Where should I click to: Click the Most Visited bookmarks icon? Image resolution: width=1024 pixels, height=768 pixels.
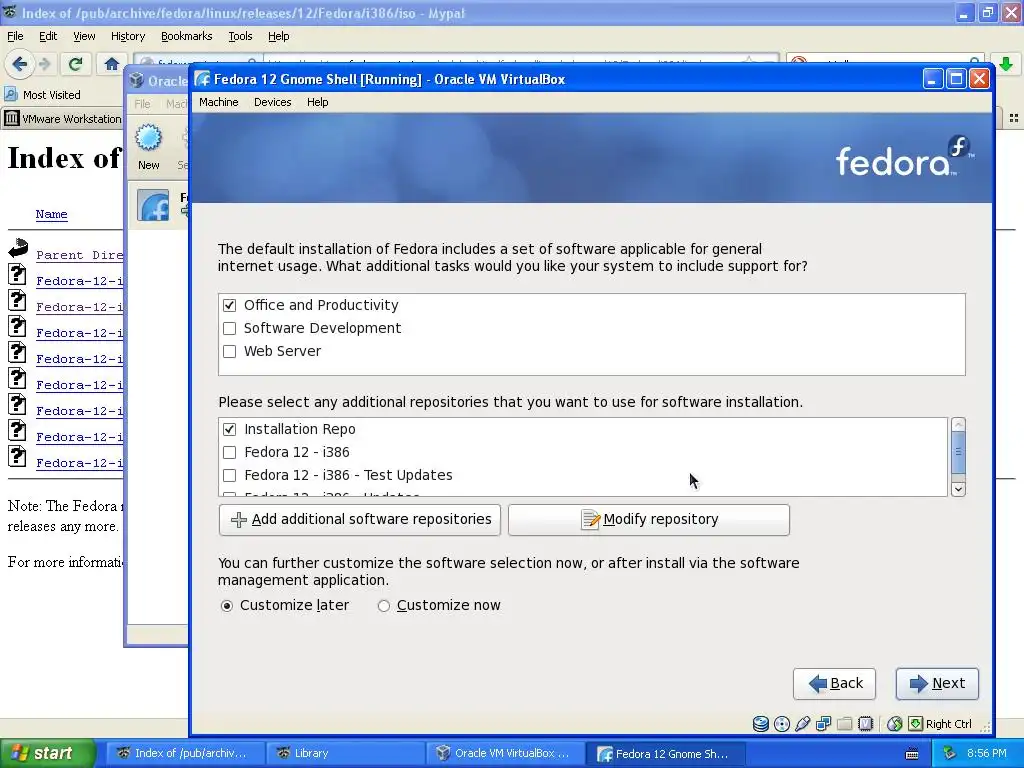point(10,95)
